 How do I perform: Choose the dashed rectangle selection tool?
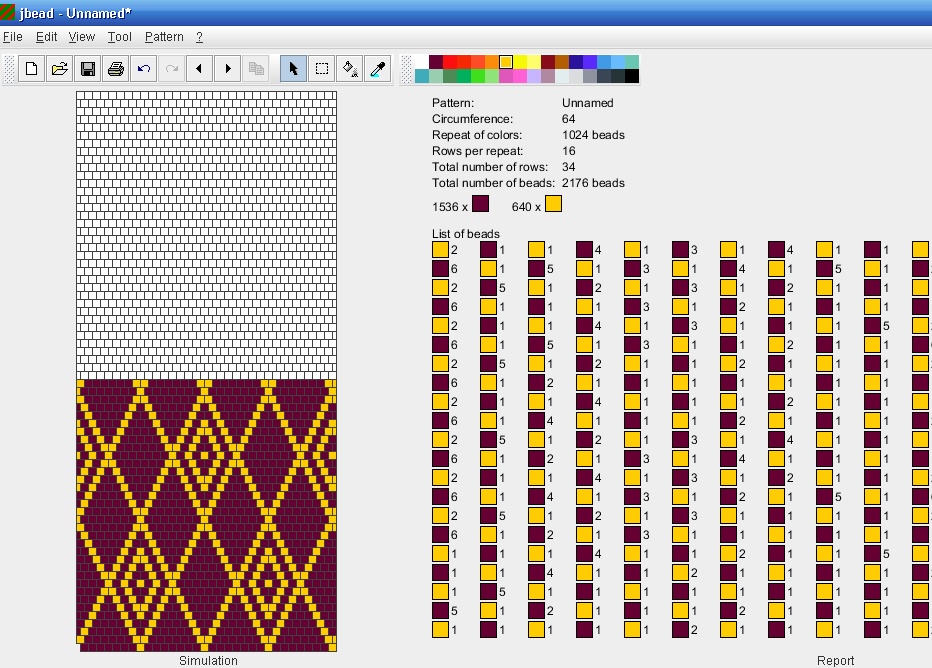click(322, 69)
